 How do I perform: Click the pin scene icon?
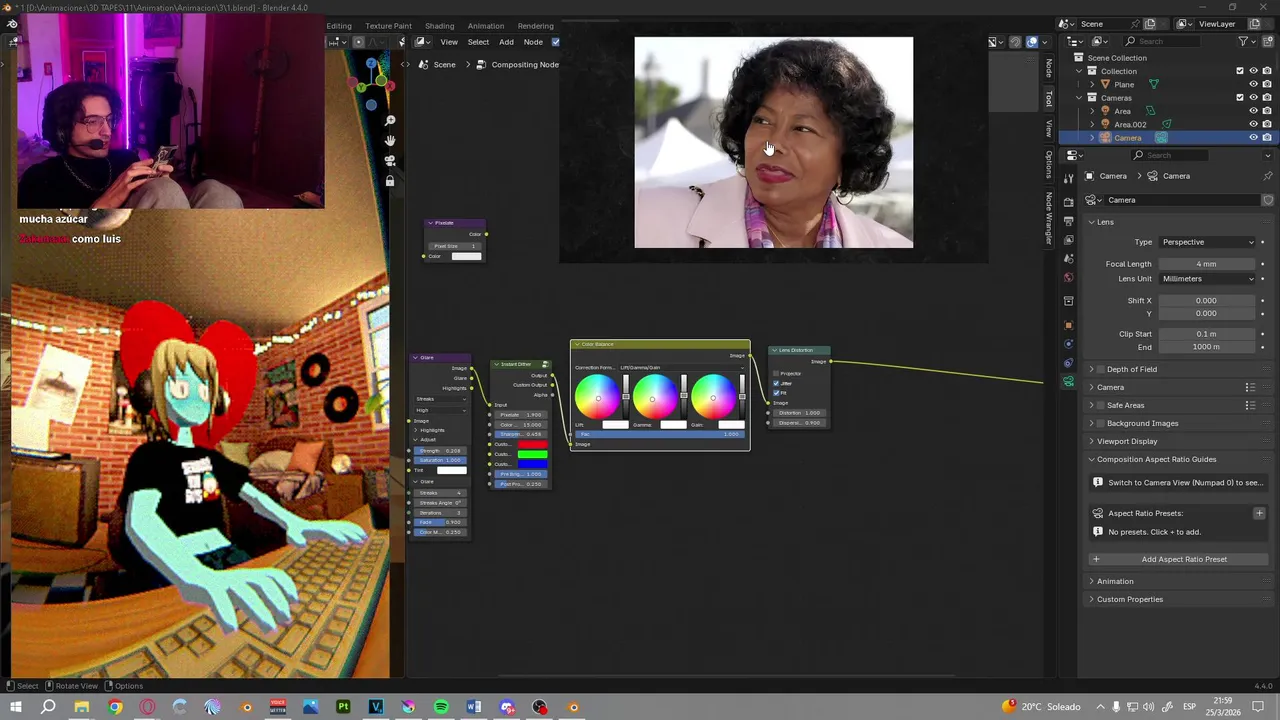click(1133, 24)
